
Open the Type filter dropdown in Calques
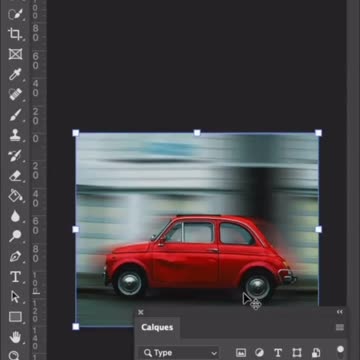click(x=179, y=353)
